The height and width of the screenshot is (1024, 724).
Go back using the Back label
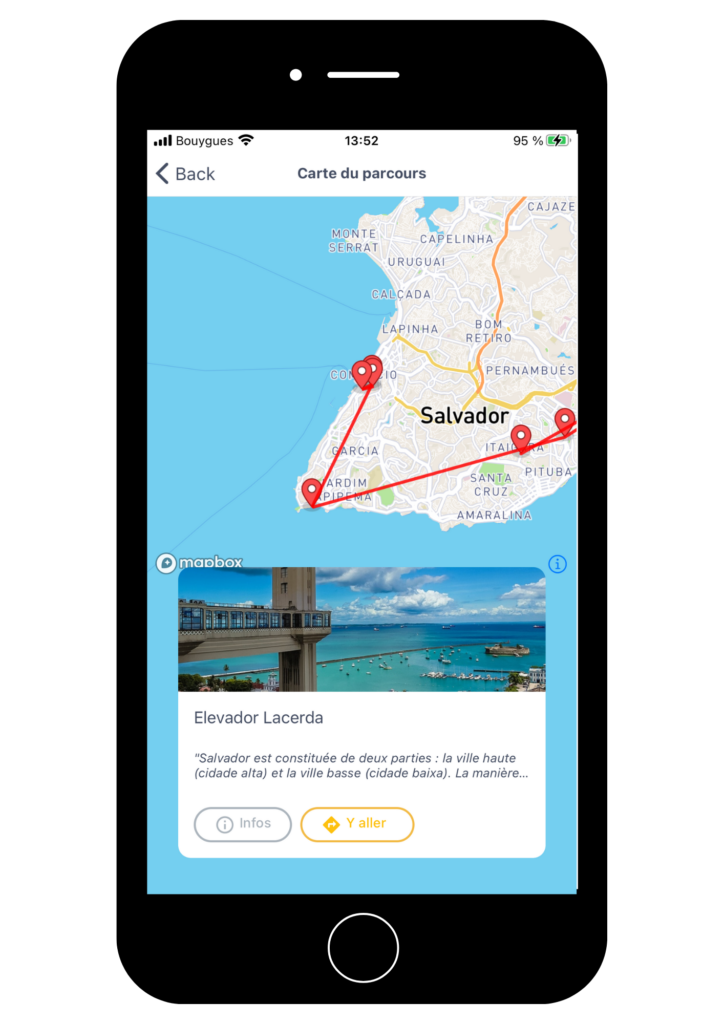click(x=195, y=174)
